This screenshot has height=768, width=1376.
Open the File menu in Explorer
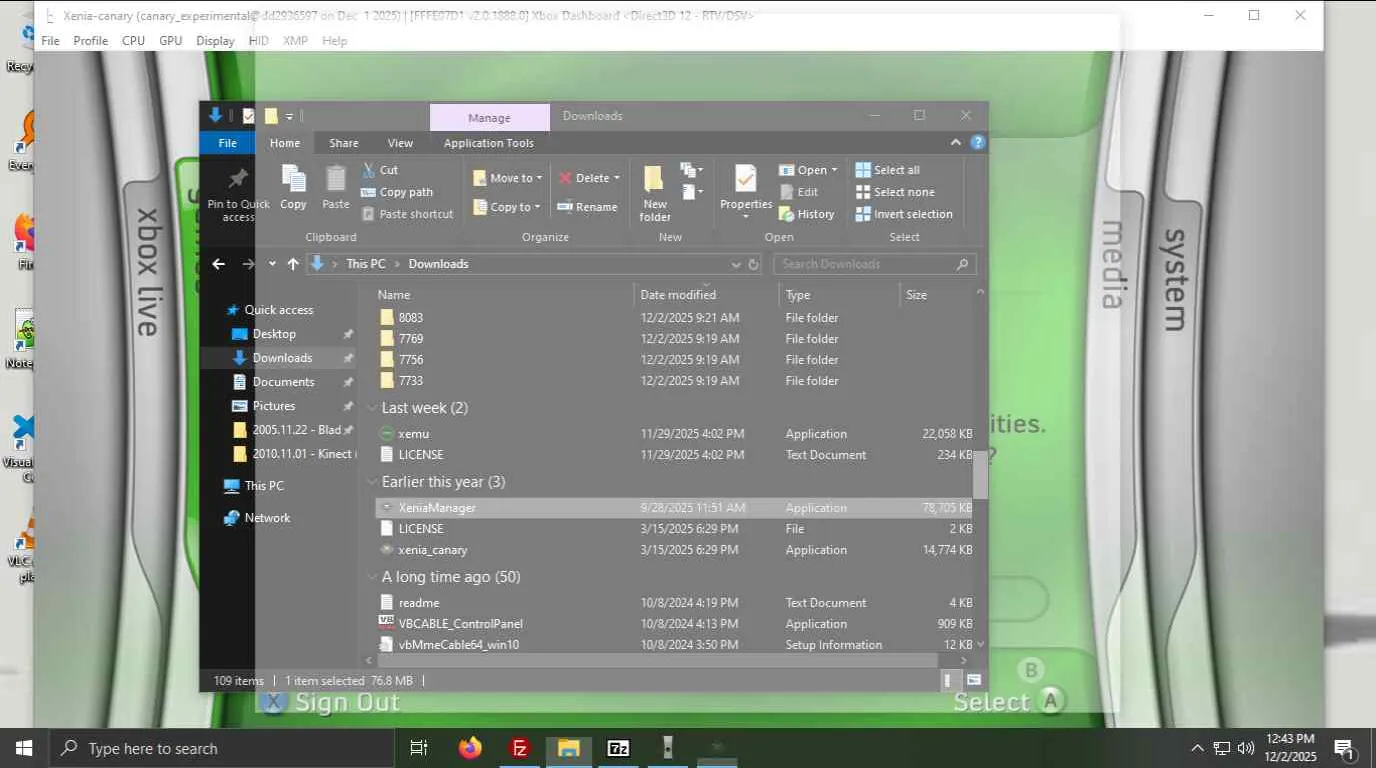tap(228, 143)
